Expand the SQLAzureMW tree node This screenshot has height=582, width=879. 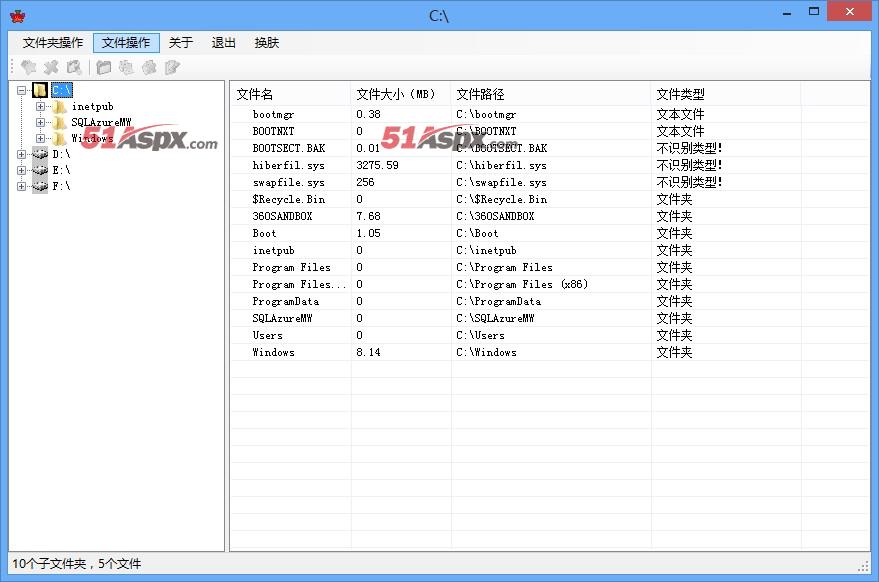click(40, 122)
